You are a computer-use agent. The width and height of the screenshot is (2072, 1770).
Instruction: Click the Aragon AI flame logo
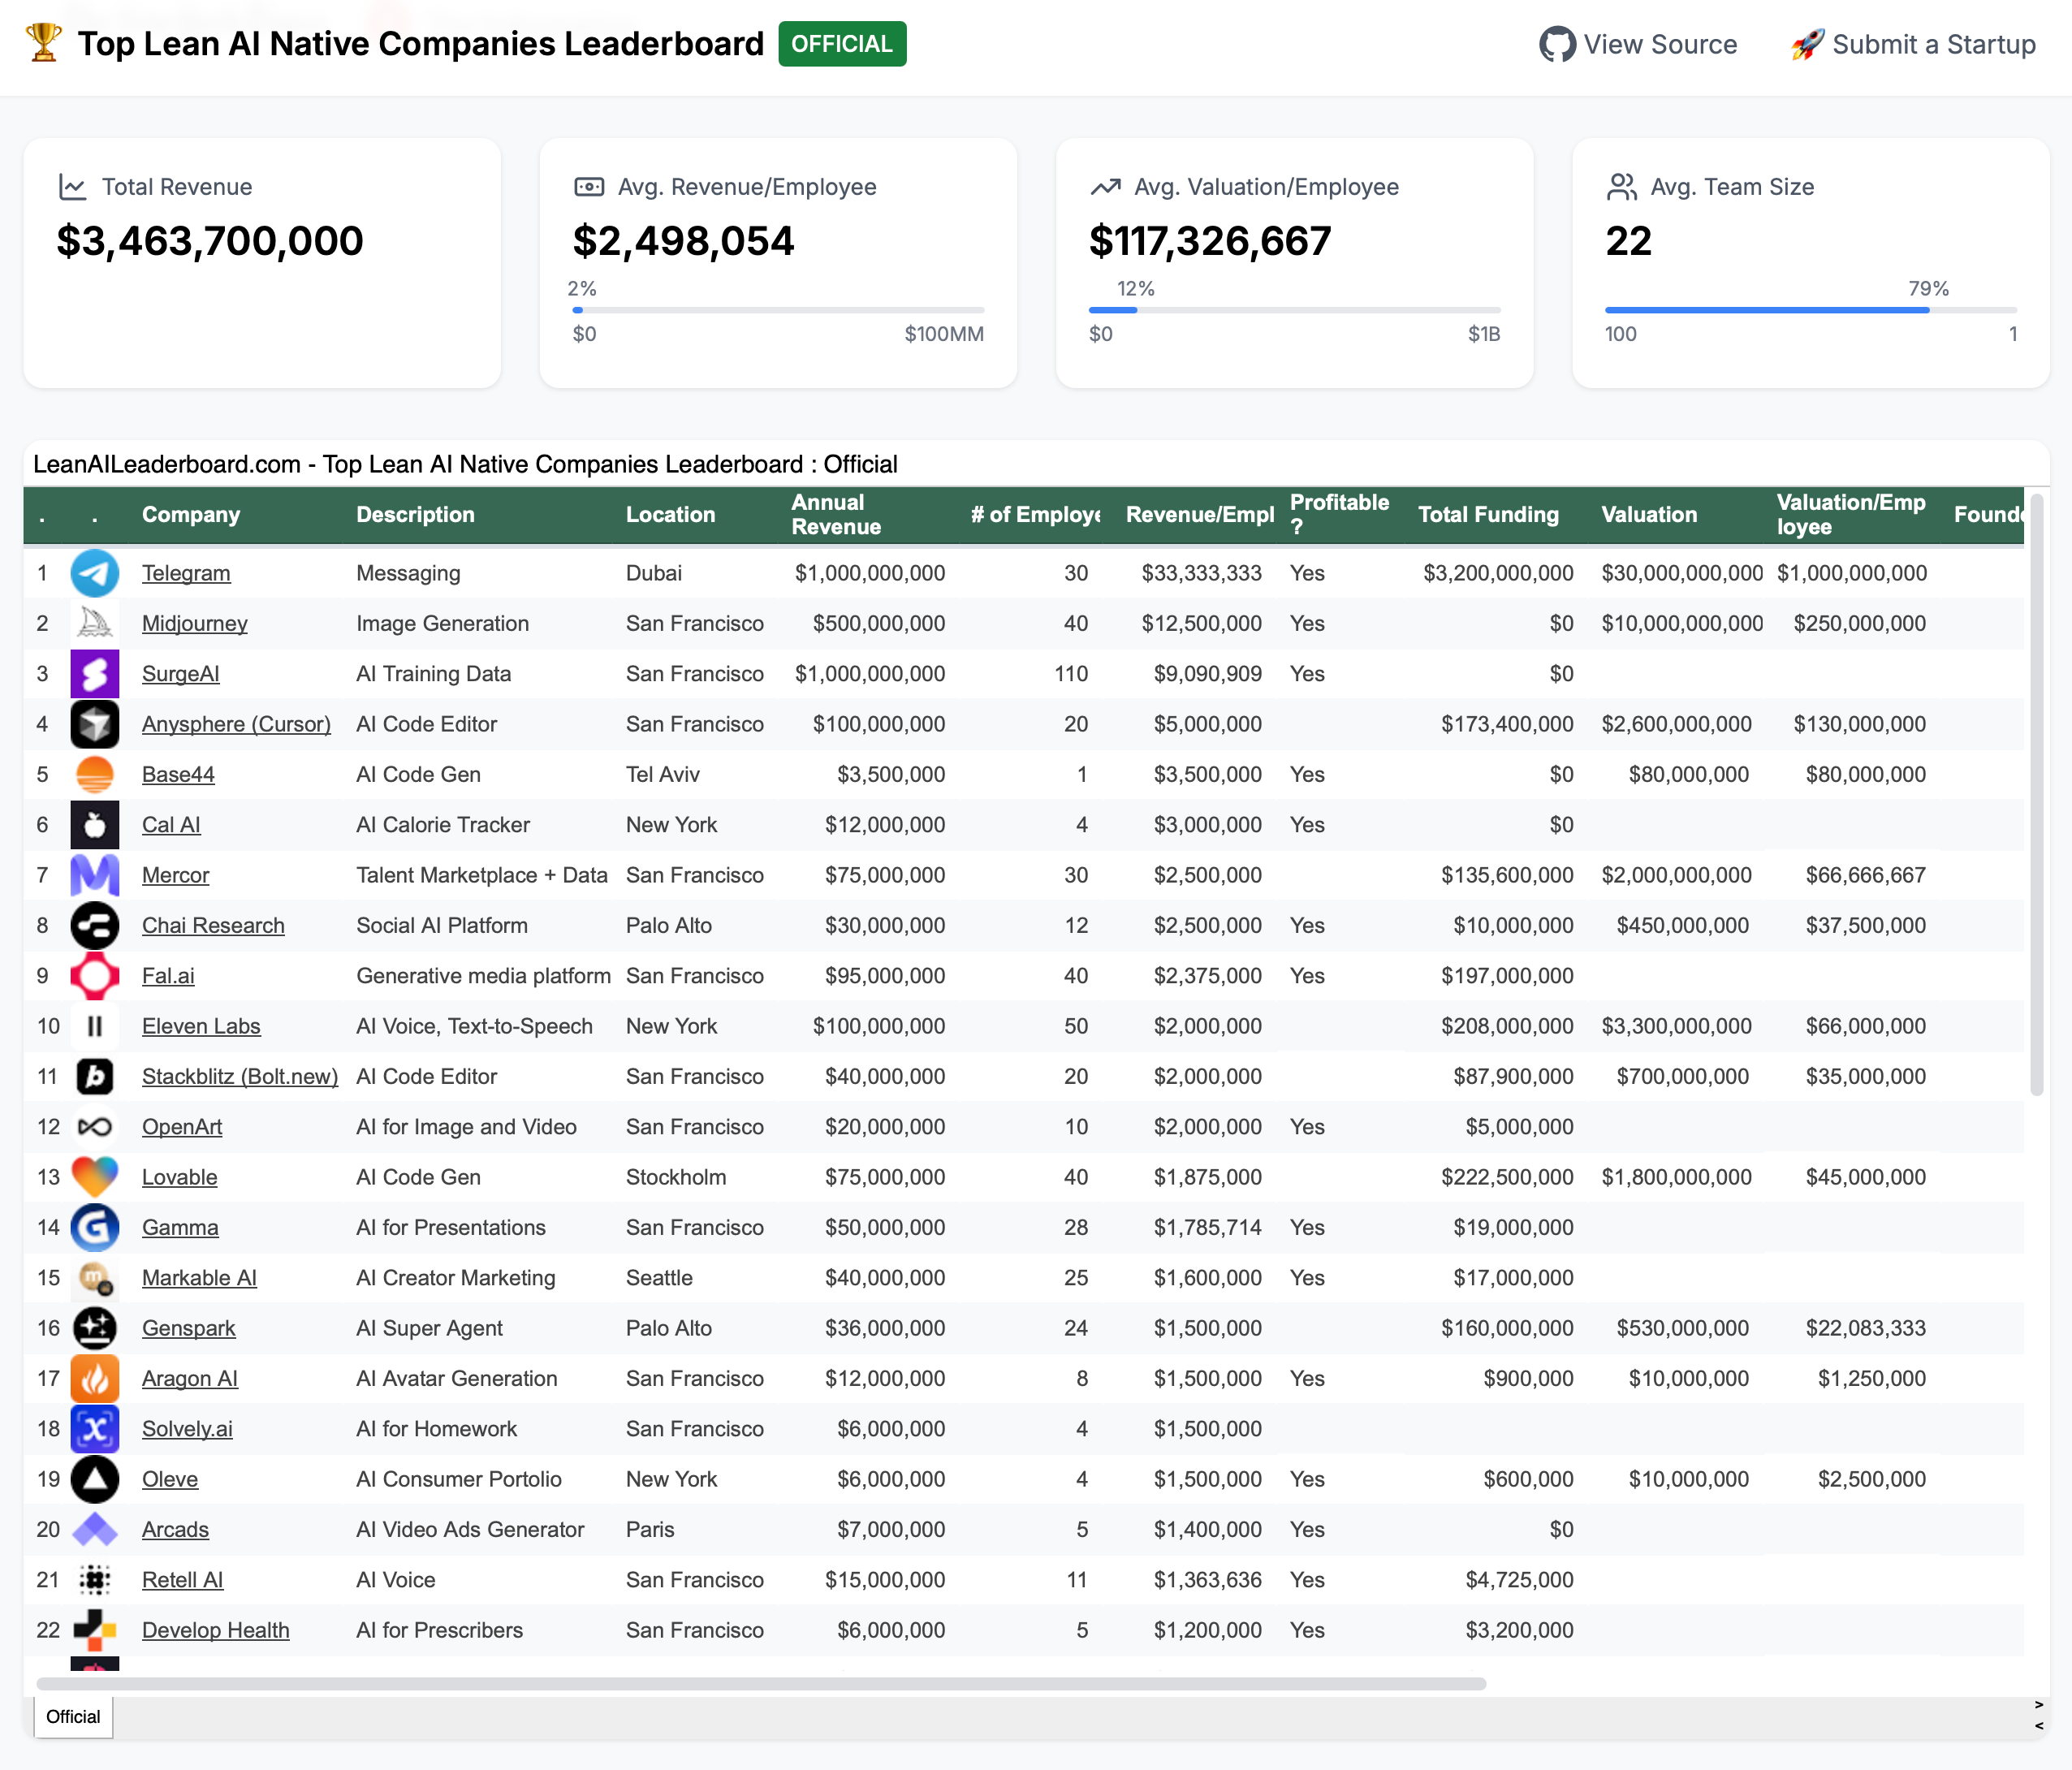point(95,1378)
